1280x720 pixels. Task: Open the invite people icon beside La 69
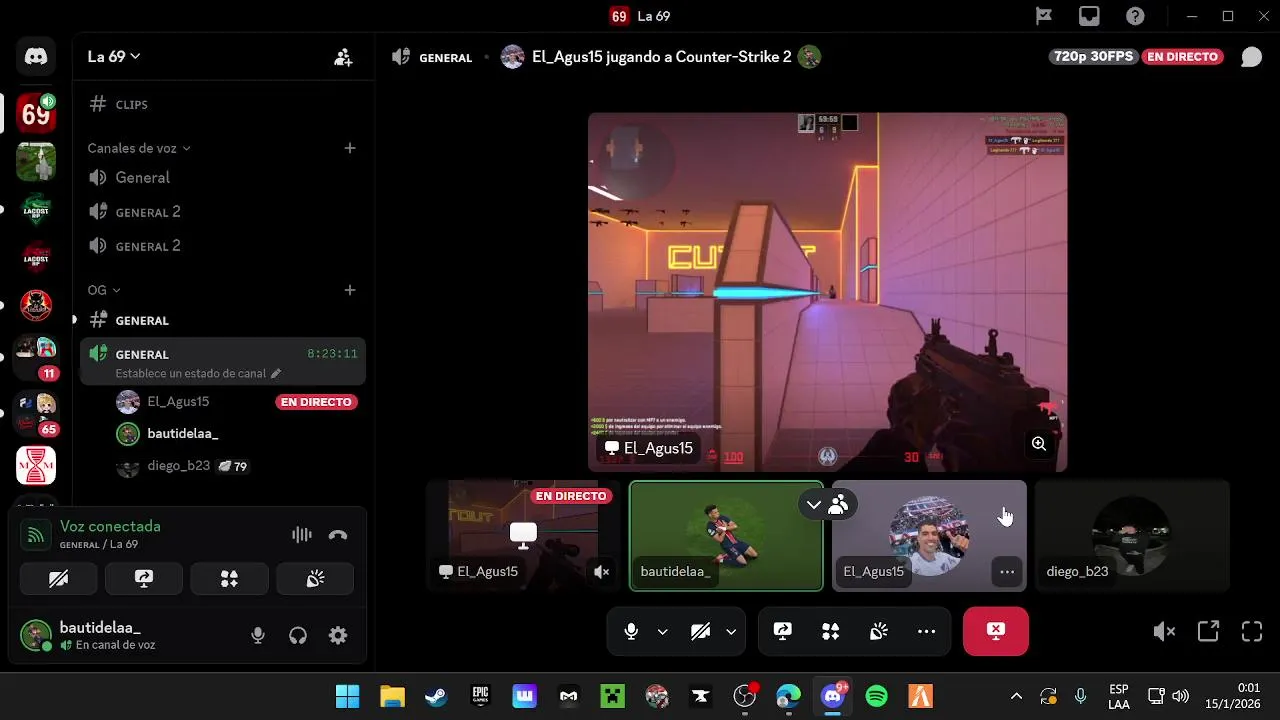pos(343,57)
